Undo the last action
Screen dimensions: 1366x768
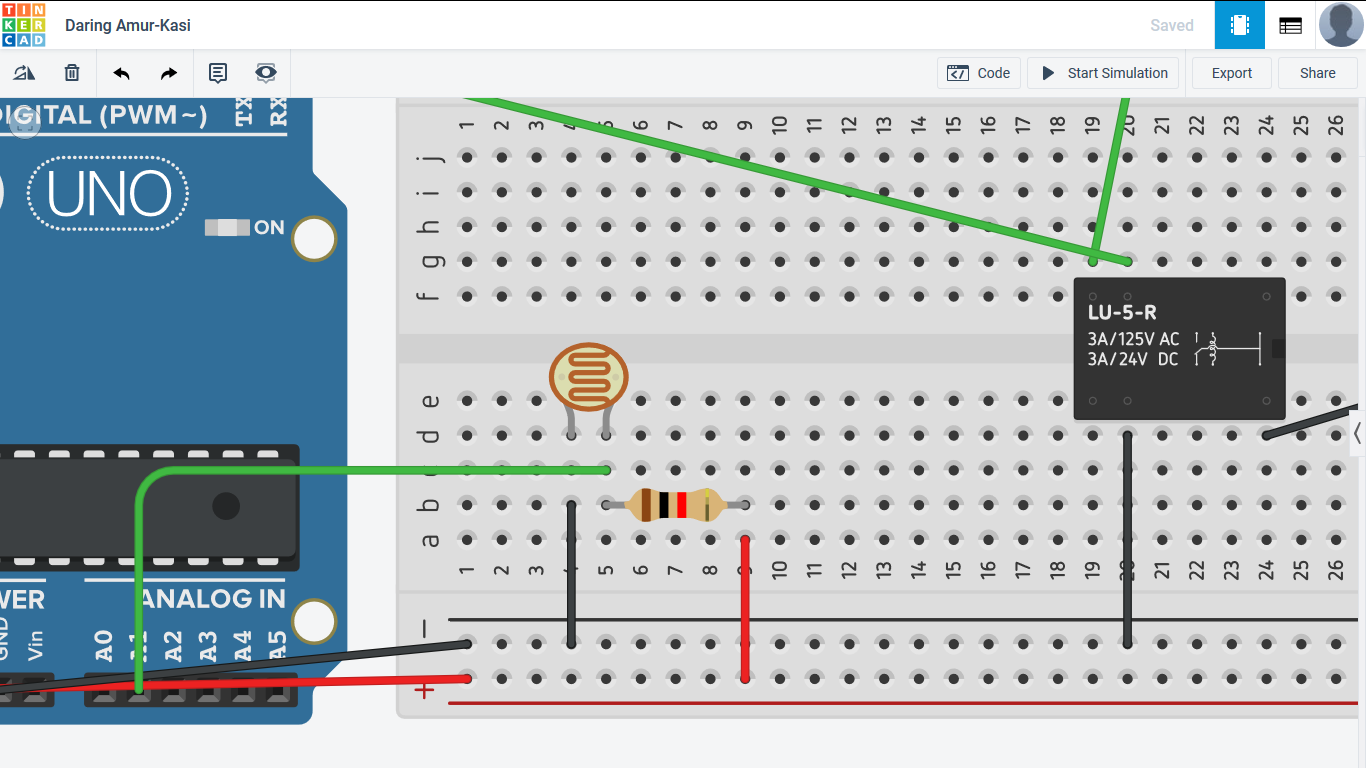(121, 73)
